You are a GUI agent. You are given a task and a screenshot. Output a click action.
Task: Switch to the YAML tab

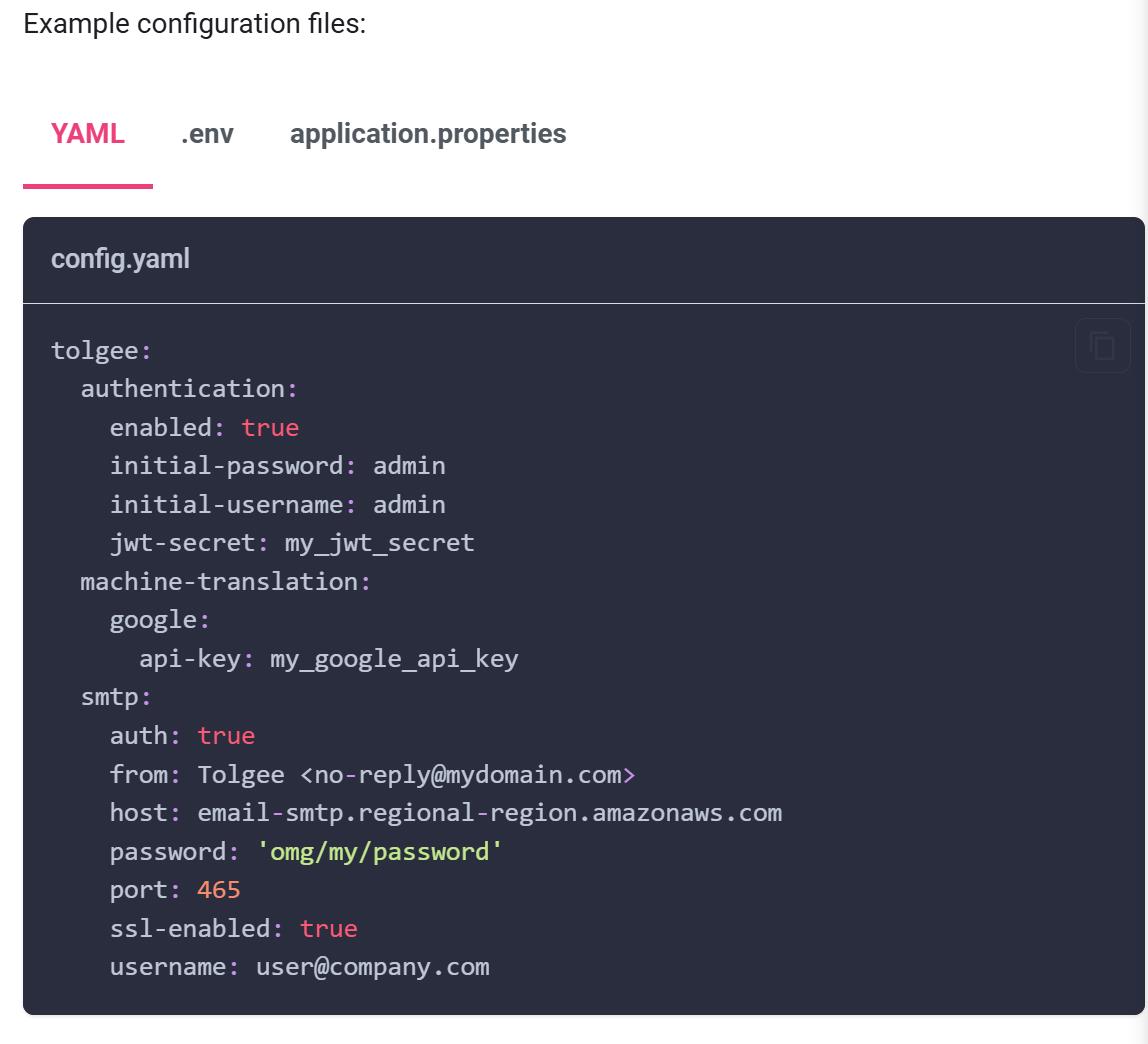tap(88, 134)
